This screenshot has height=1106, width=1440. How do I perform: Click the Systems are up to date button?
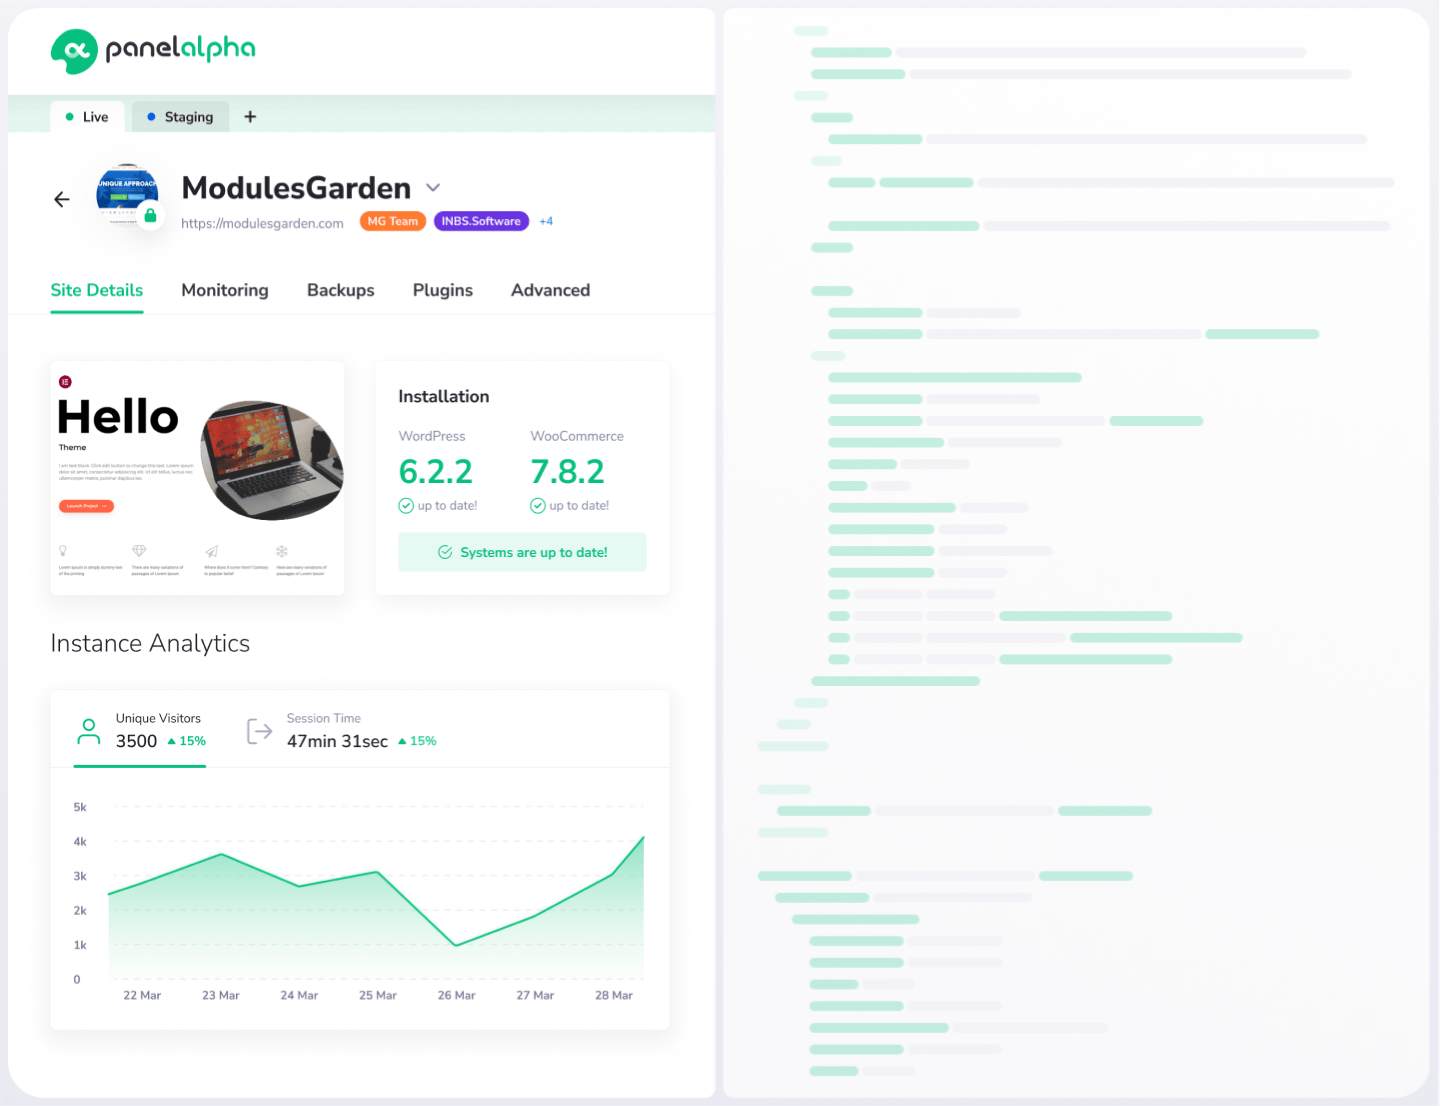pos(522,551)
